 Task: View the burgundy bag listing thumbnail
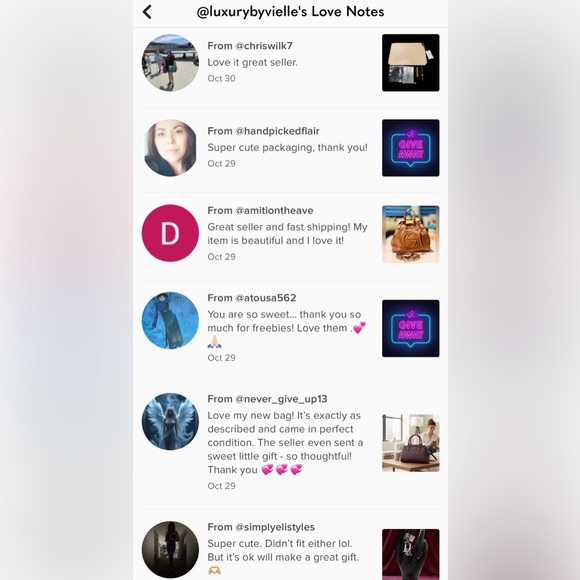(x=411, y=443)
